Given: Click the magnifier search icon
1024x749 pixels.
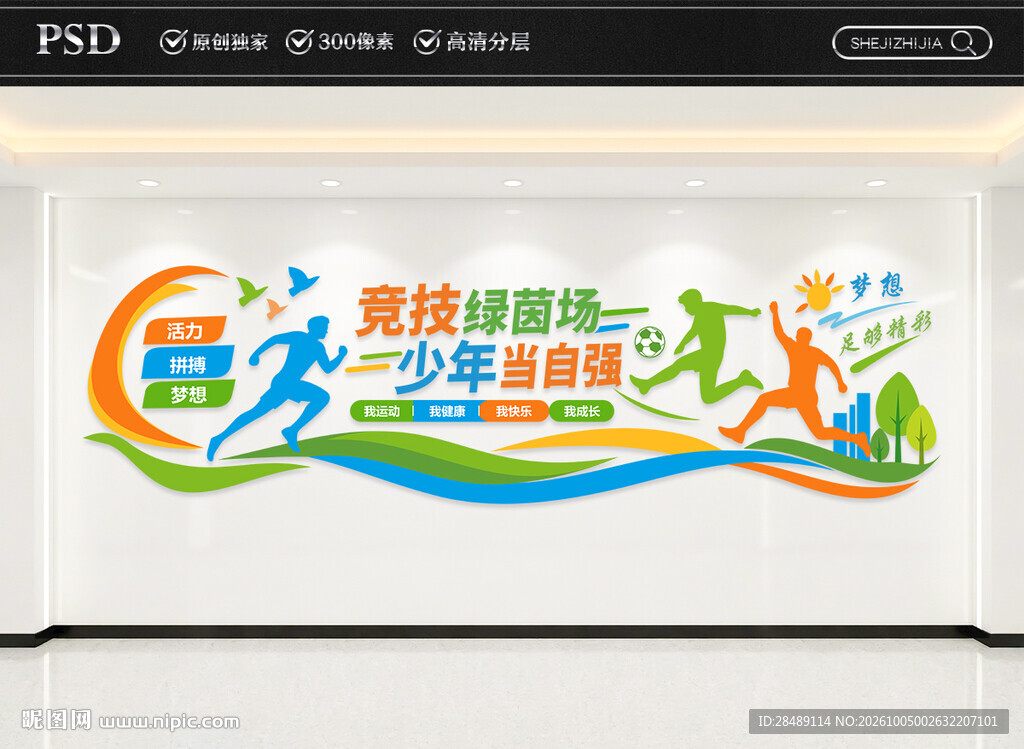Looking at the screenshot, I should [x=964, y=43].
